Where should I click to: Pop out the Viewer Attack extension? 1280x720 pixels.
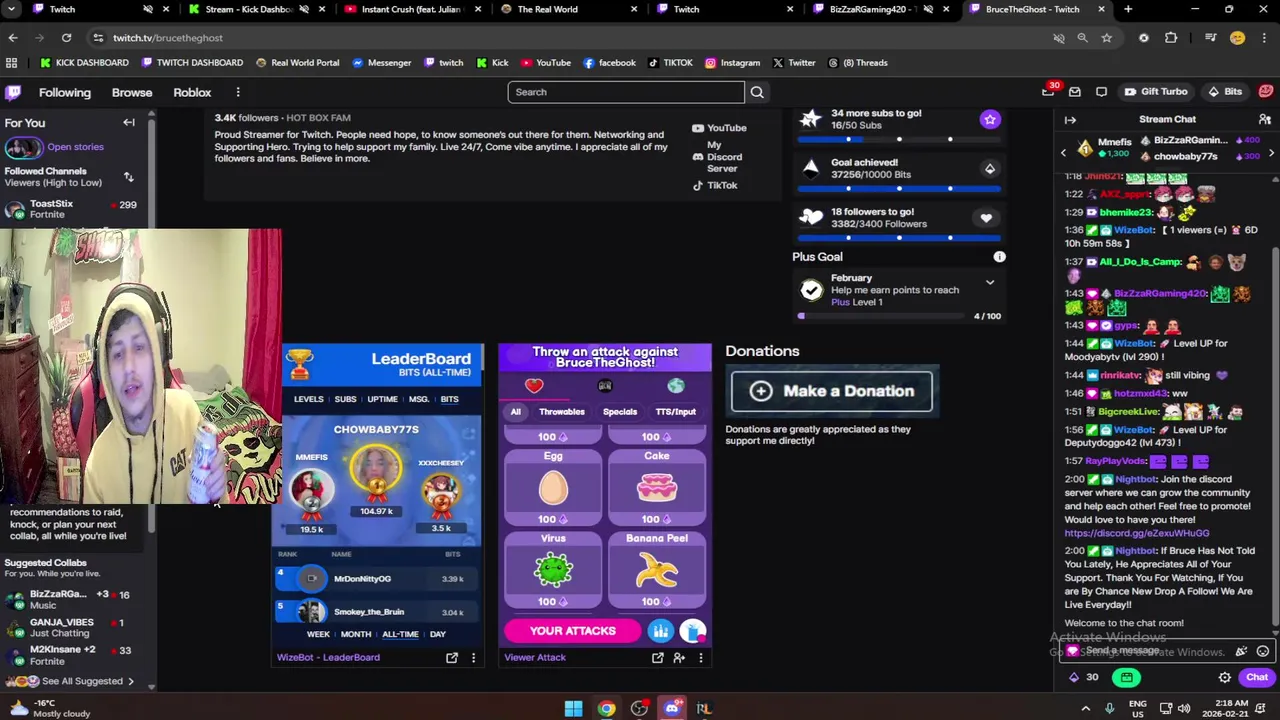pos(657,658)
